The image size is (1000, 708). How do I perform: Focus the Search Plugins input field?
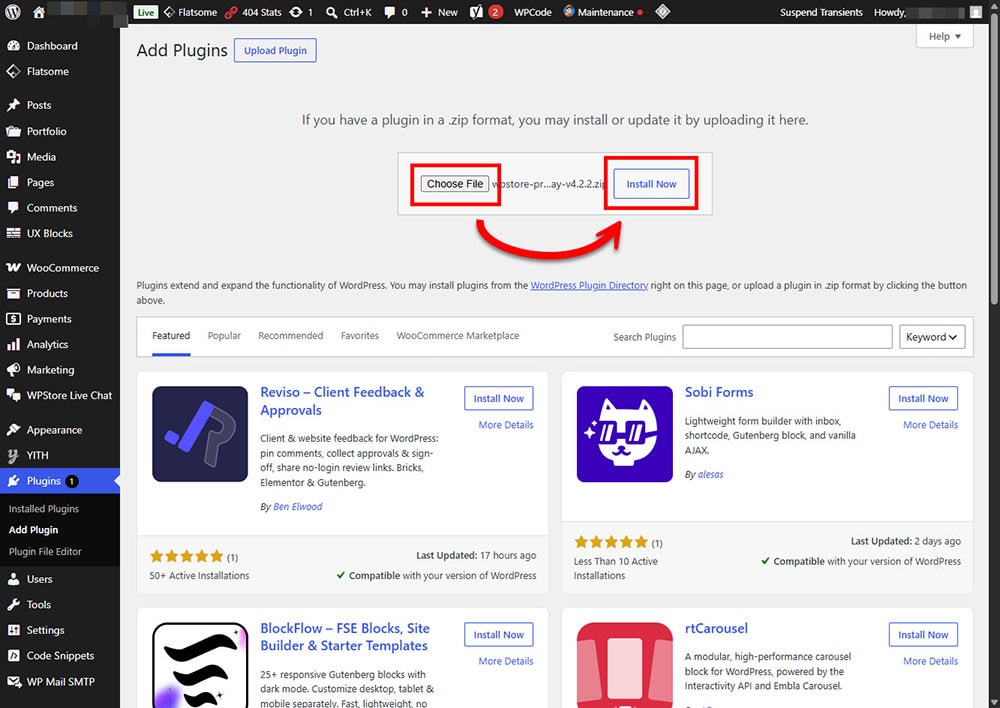click(x=787, y=337)
